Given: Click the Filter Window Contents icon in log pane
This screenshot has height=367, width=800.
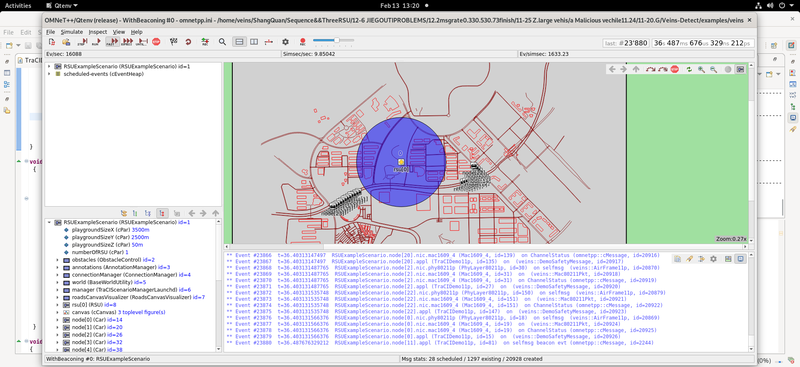Looking at the screenshot, I should [702, 259].
